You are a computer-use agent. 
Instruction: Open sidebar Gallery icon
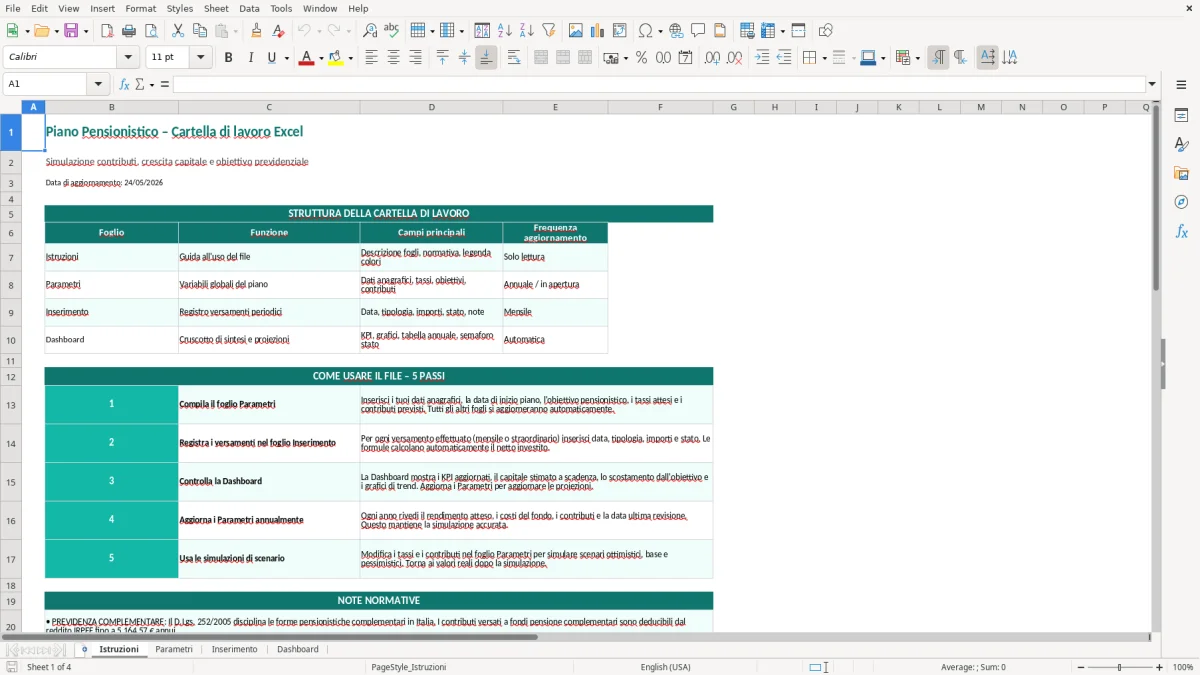[x=1181, y=174]
